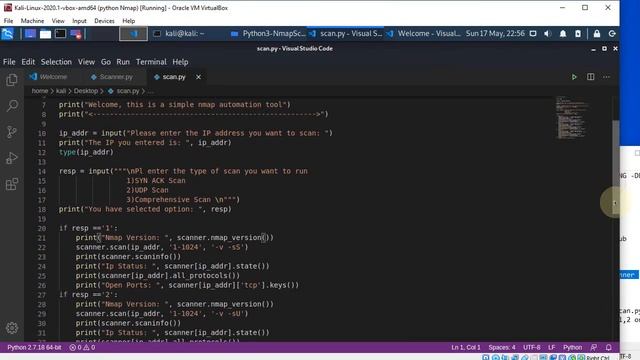Open the VS Code Help menu

[180, 62]
